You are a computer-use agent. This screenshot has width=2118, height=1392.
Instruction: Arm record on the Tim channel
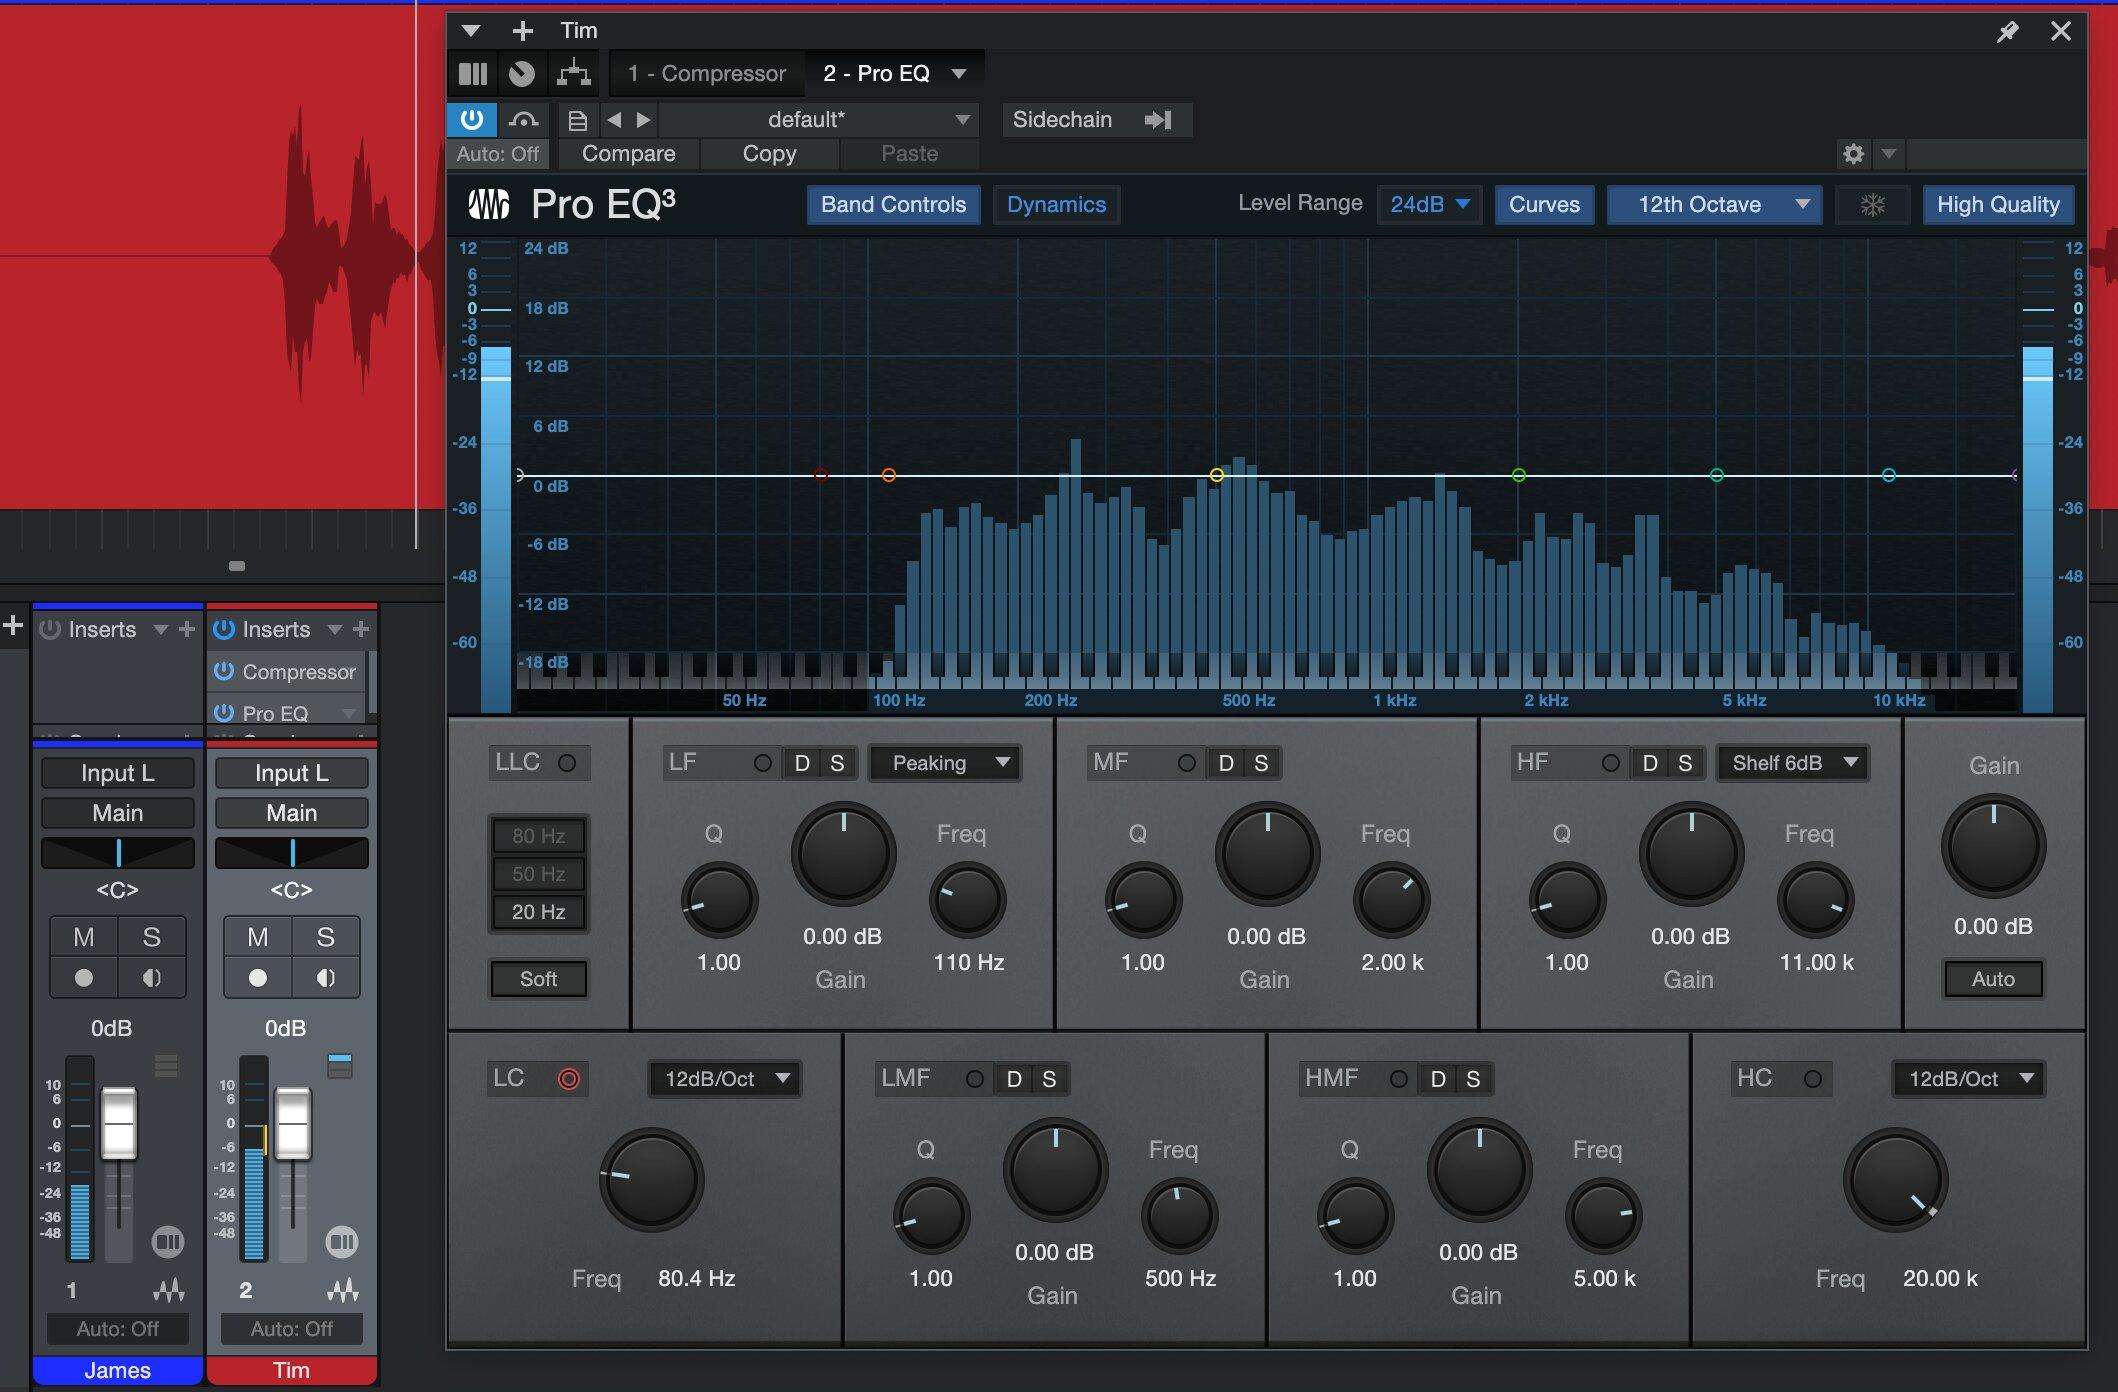(x=258, y=978)
